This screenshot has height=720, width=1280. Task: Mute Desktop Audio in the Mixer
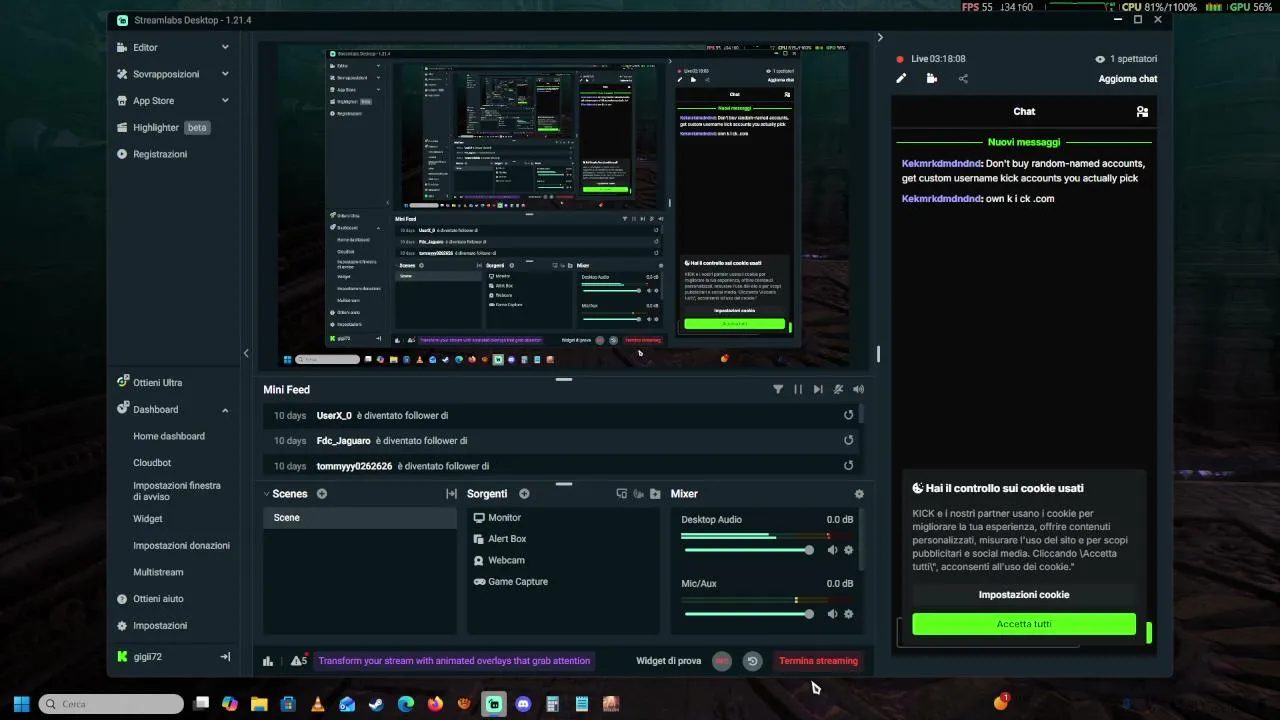[832, 550]
